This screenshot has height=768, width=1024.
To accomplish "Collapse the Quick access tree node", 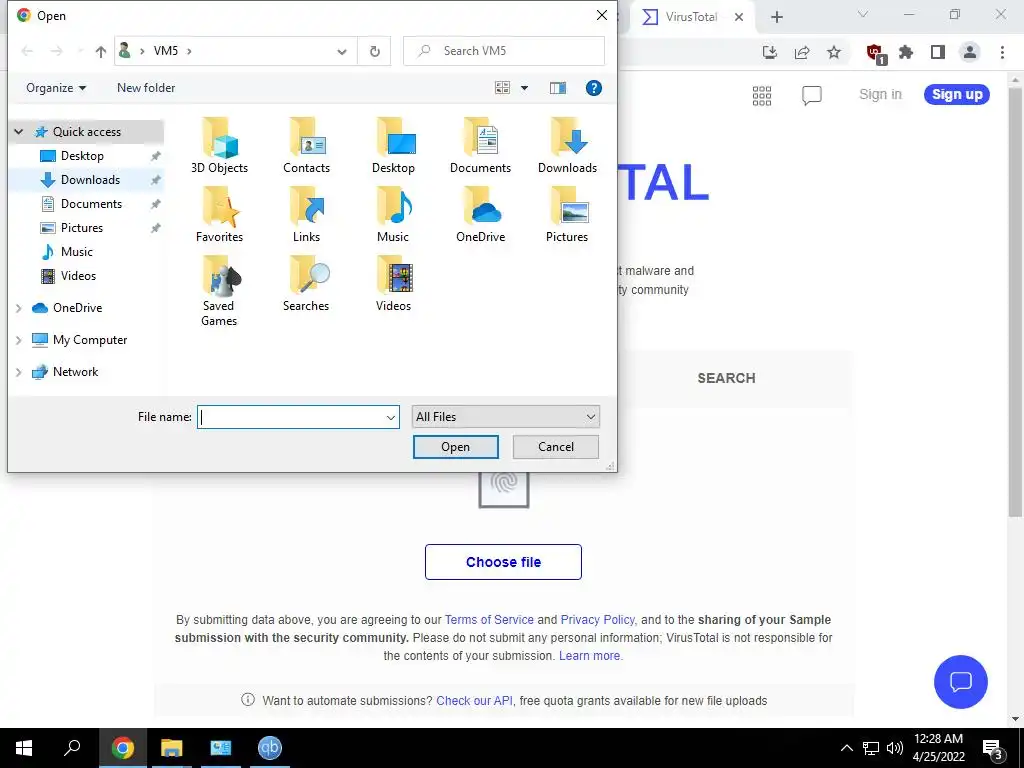I will coord(19,132).
